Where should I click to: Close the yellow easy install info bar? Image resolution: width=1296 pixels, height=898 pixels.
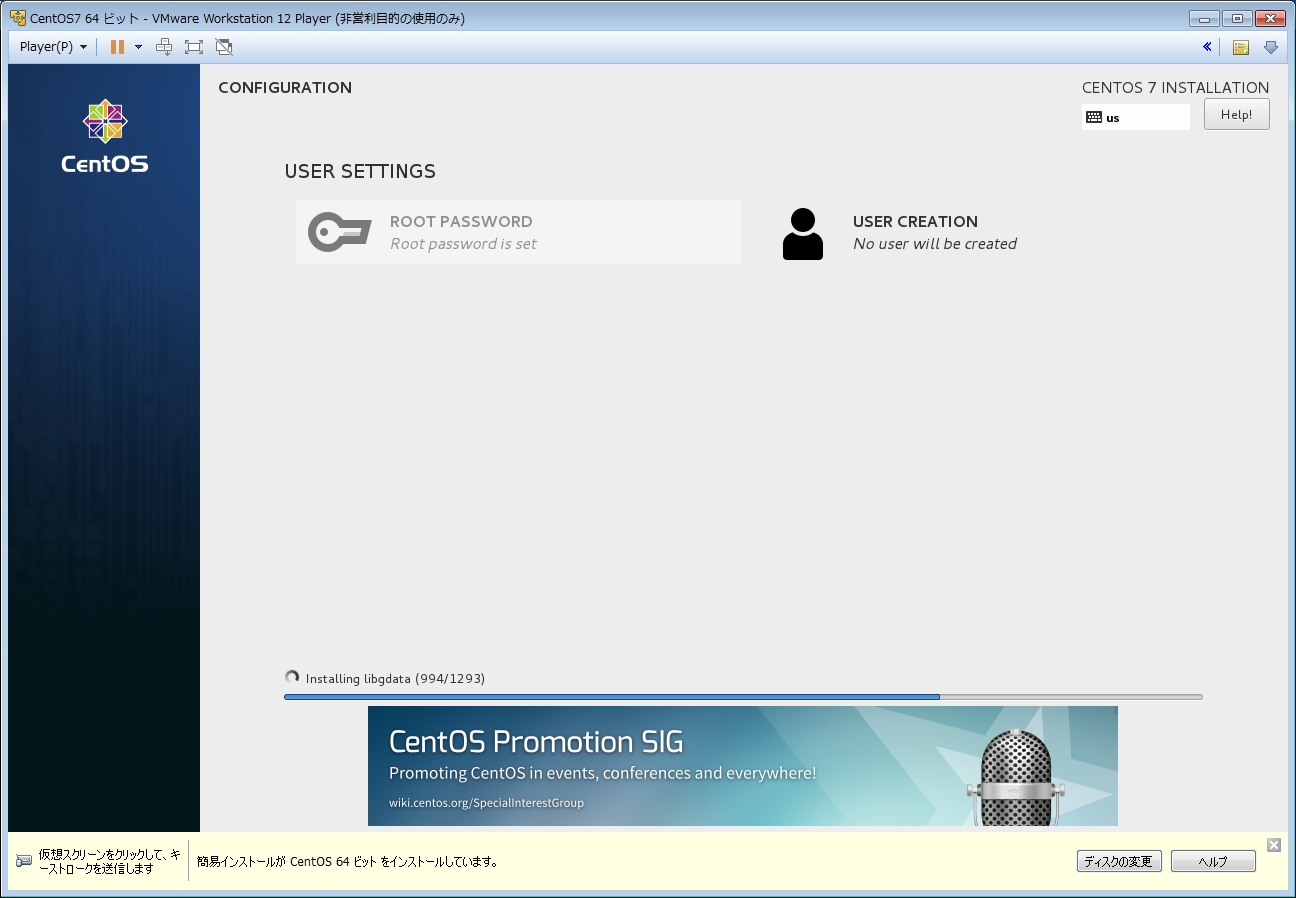1273,845
